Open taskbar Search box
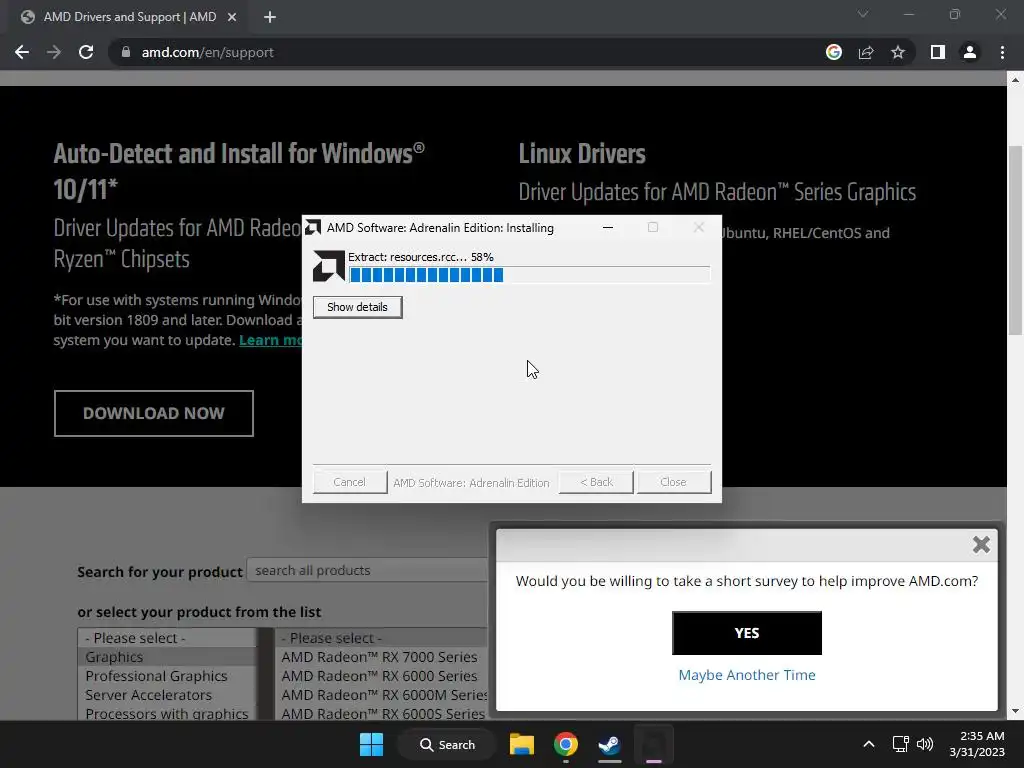 click(447, 744)
